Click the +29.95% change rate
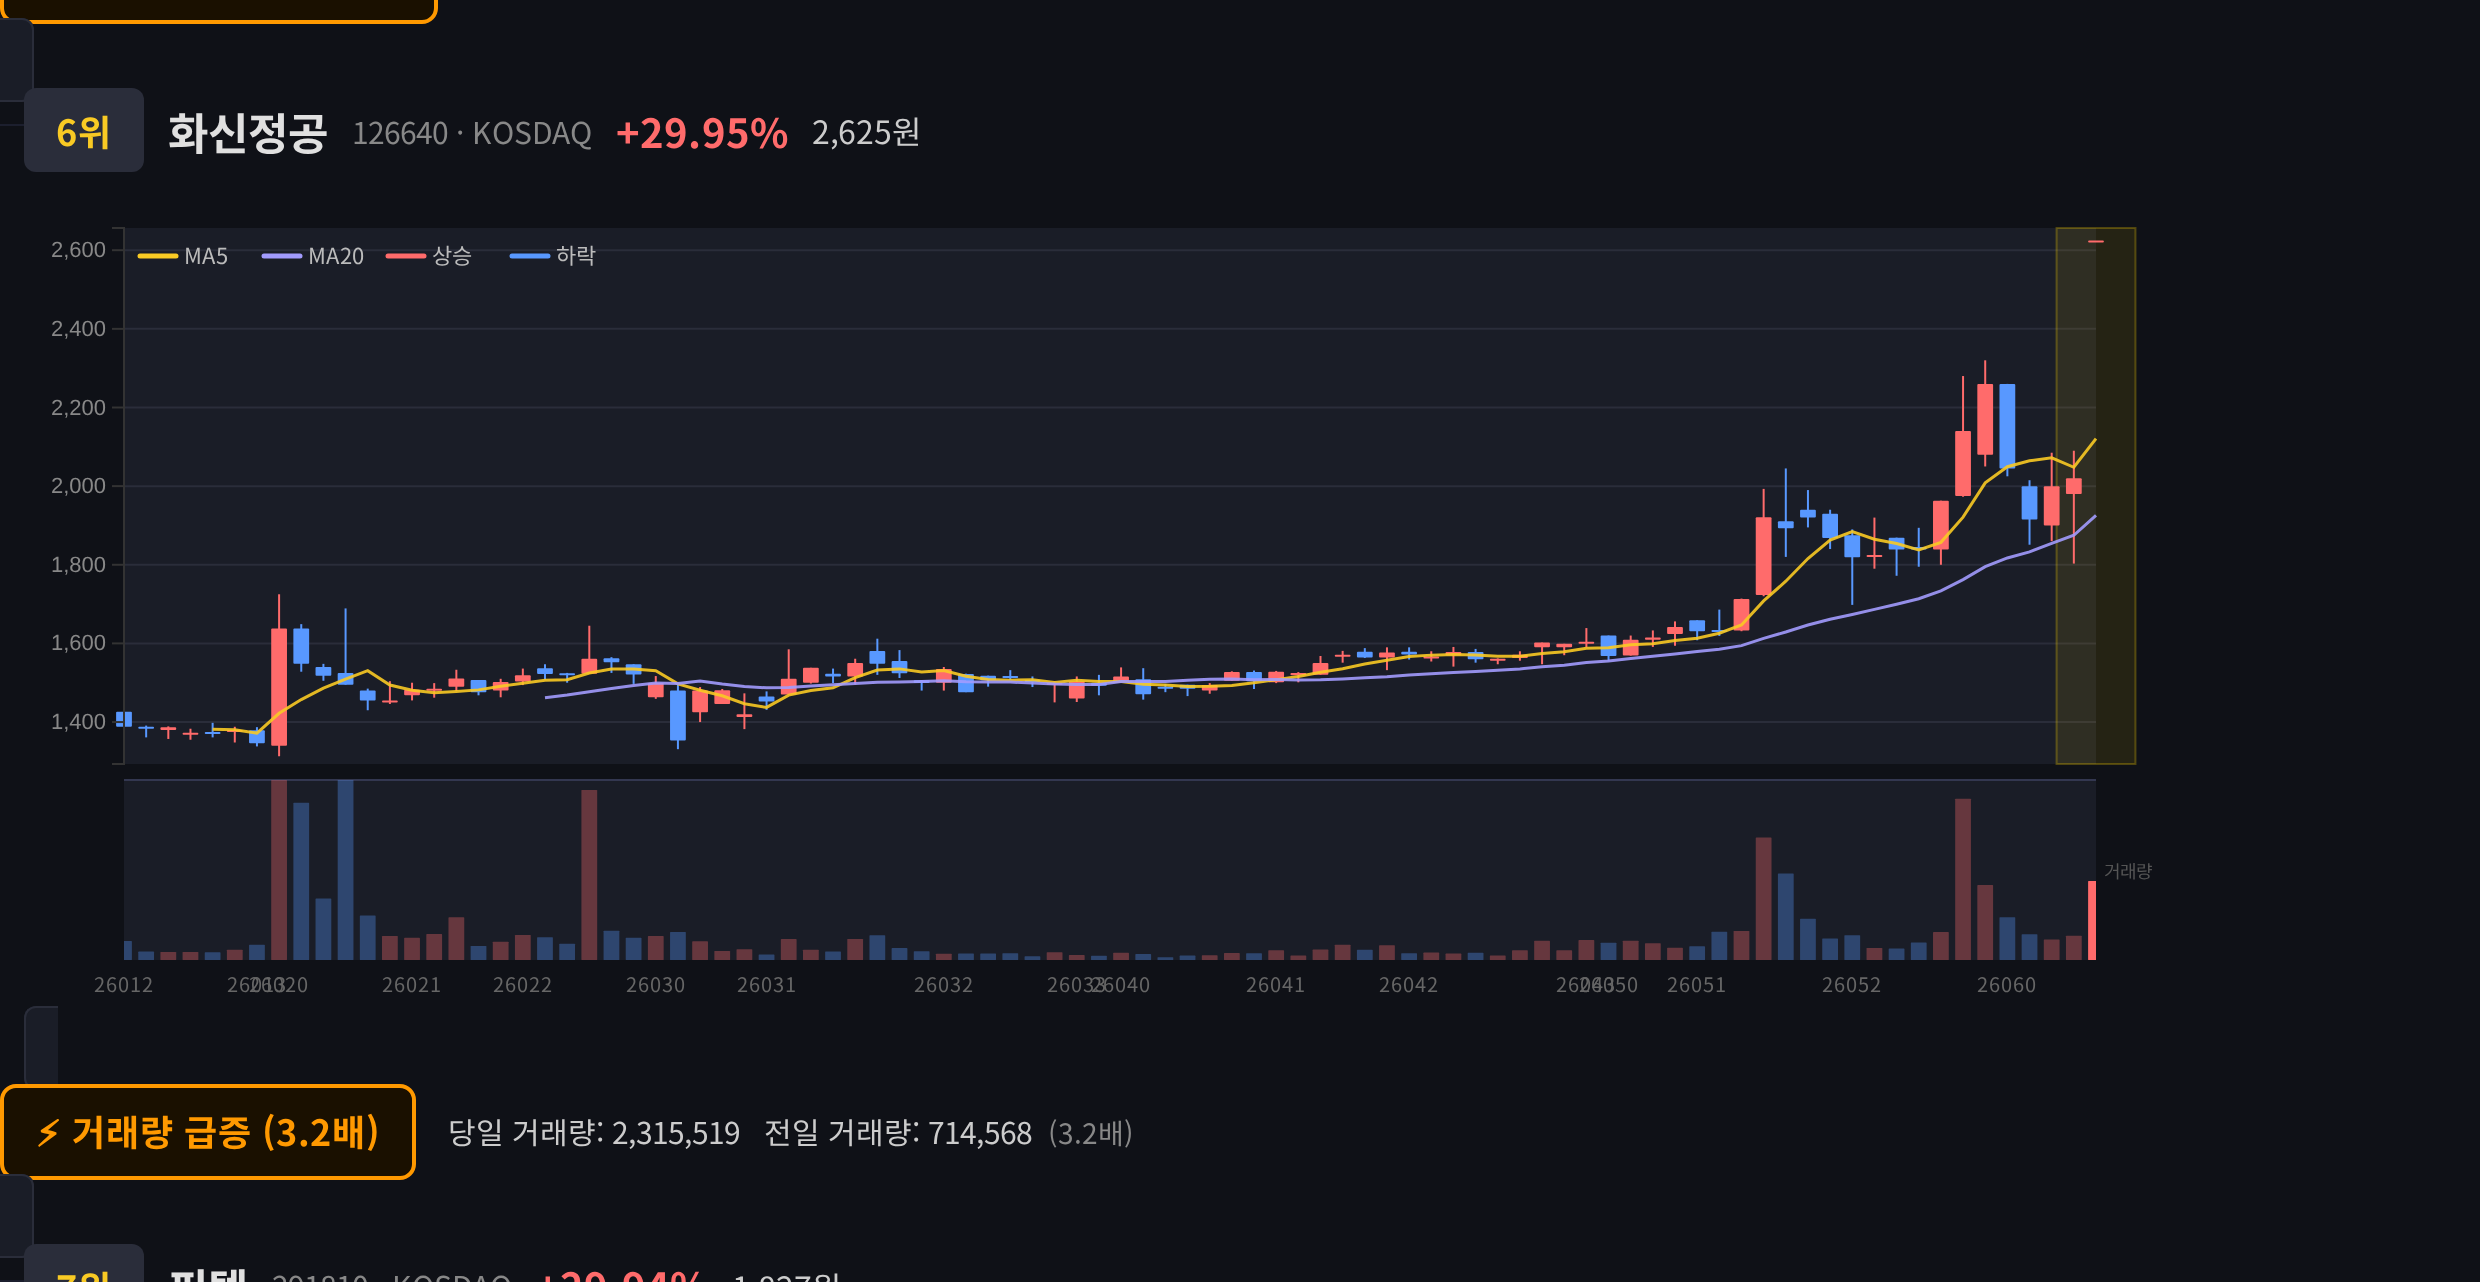 702,133
